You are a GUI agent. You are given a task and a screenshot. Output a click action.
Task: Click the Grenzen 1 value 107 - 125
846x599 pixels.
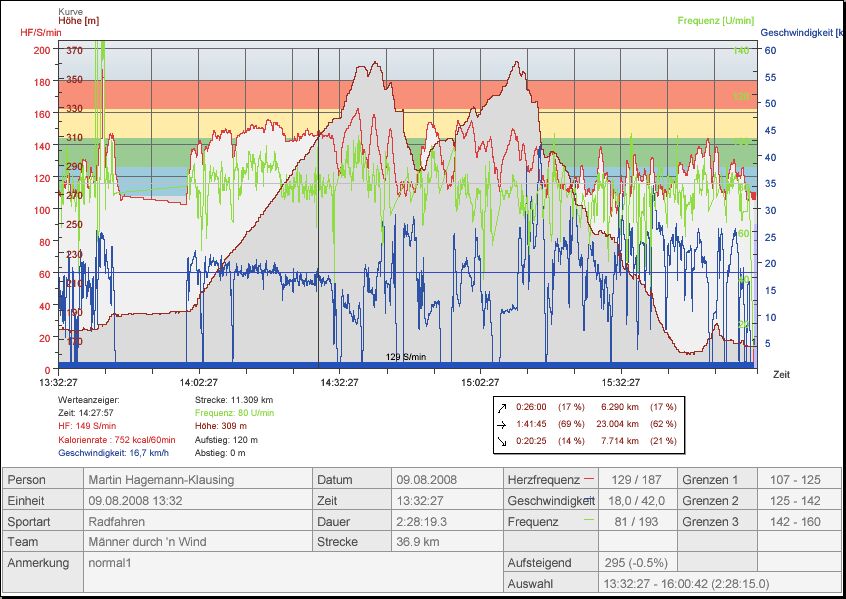(x=797, y=479)
